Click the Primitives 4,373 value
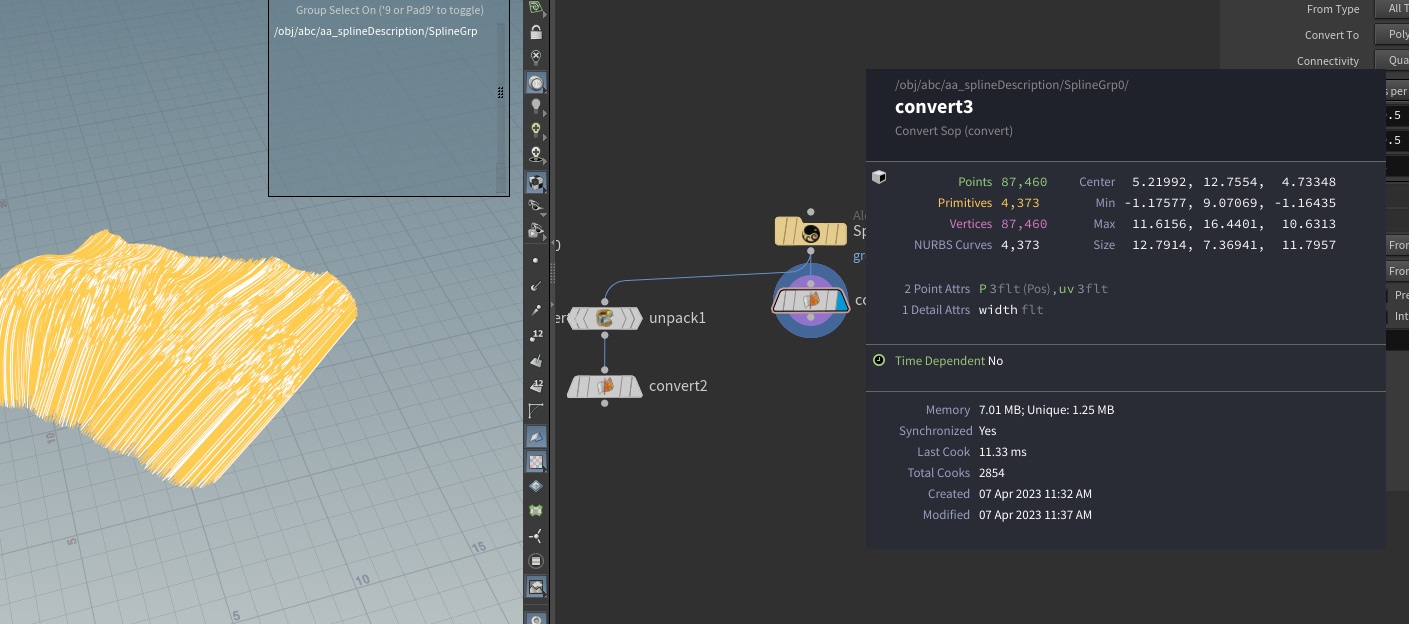Image resolution: width=1409 pixels, height=624 pixels. click(1020, 203)
